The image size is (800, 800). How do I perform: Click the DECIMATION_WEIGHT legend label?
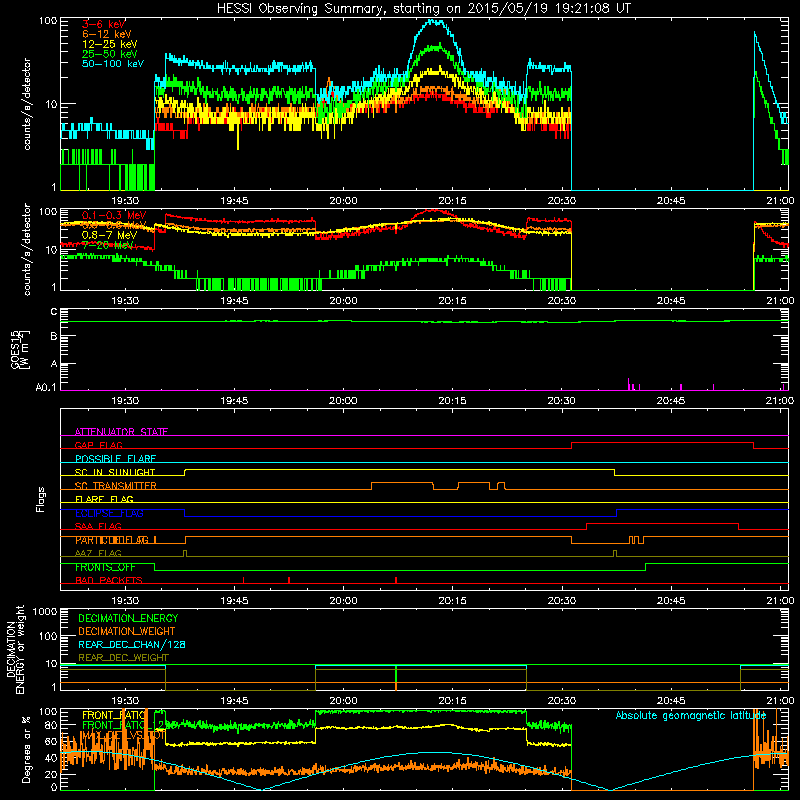point(127,631)
